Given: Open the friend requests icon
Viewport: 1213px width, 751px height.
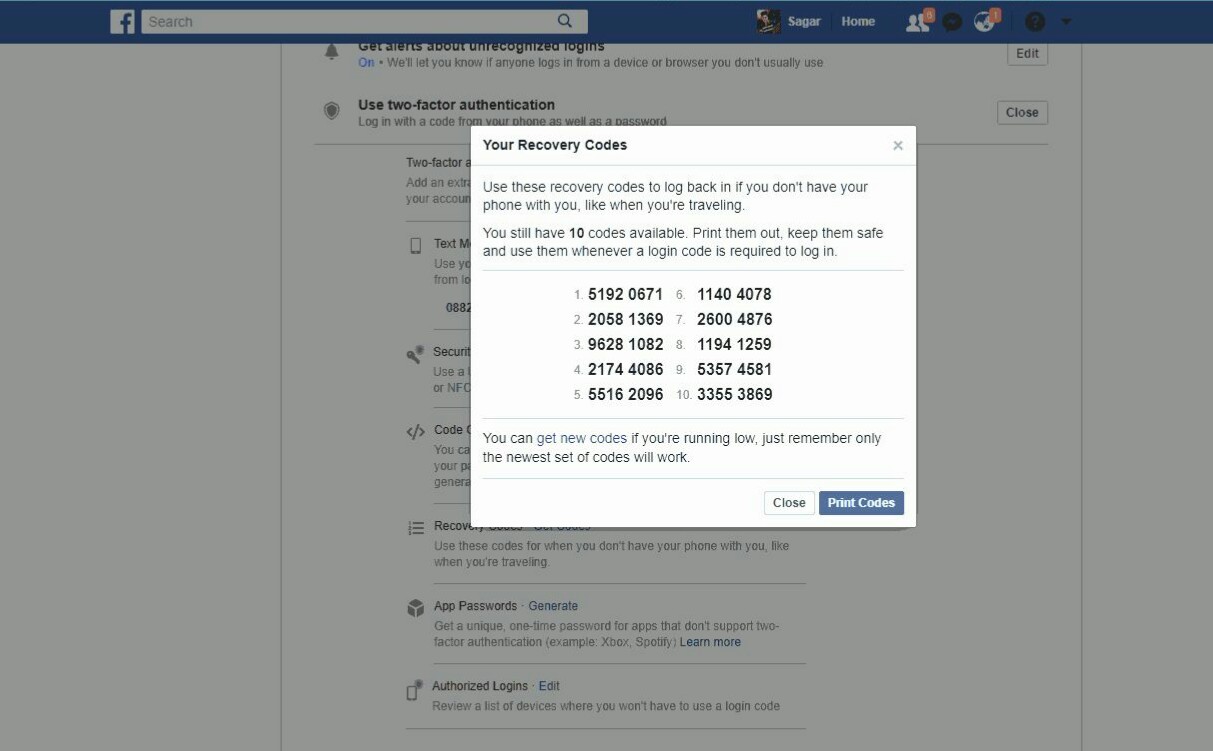Looking at the screenshot, I should point(917,21).
